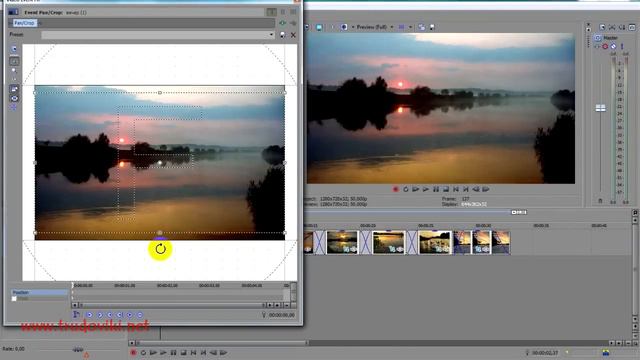Screen dimensions: 640x360
Task: Click the red Mute icon on Master bus
Action: [605, 47]
